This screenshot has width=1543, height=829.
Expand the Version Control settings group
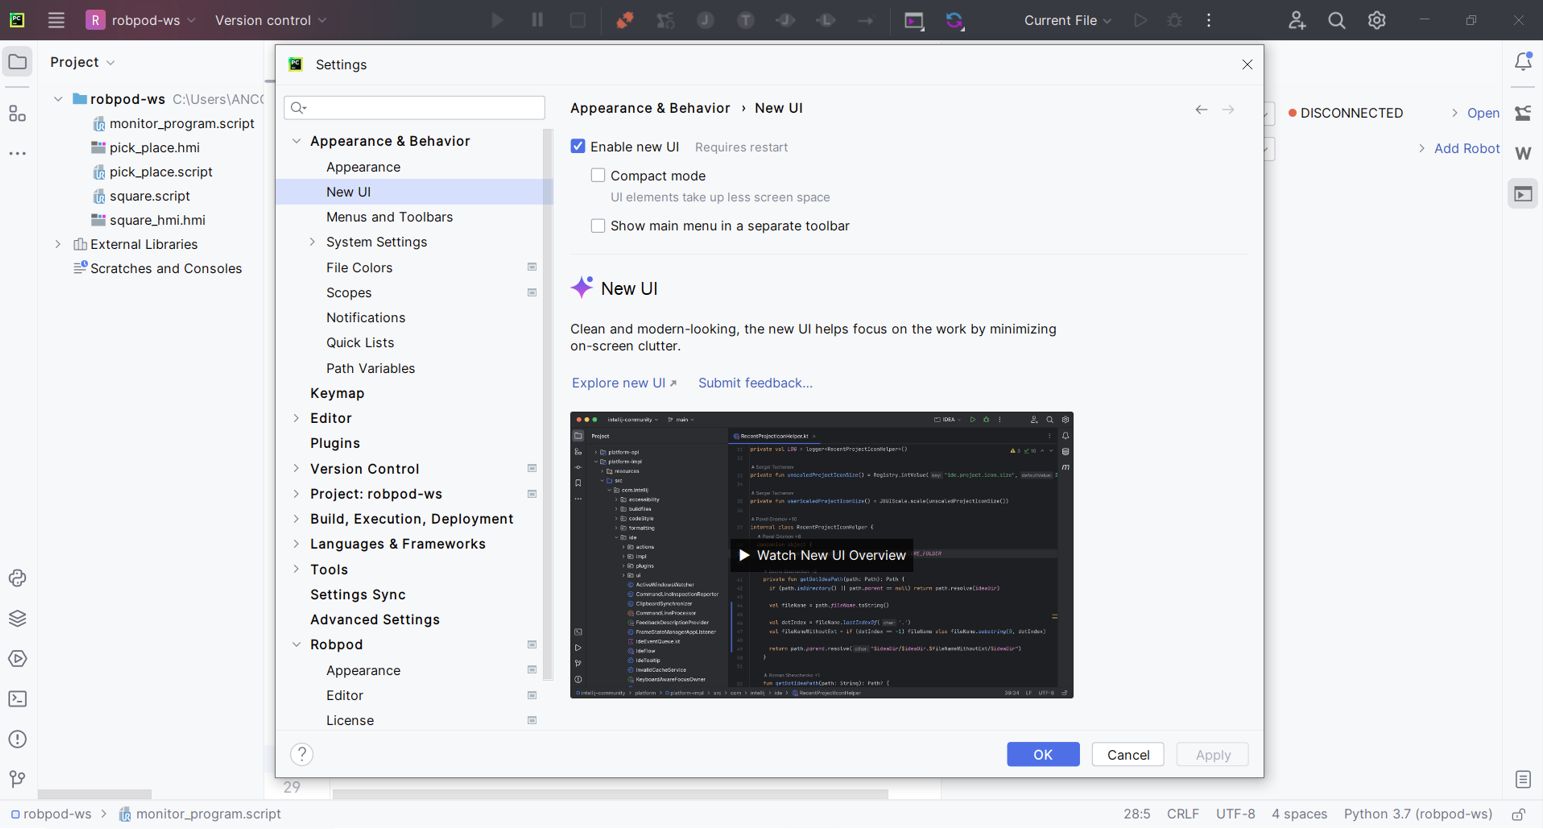296,468
